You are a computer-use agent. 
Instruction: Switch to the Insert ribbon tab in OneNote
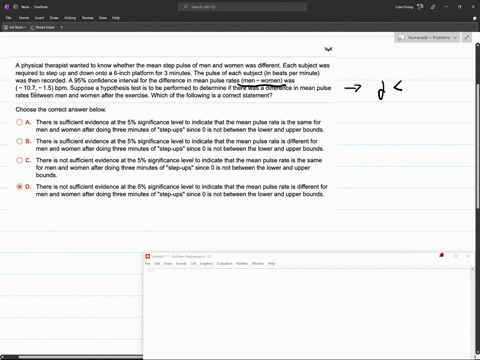pyautogui.click(x=39, y=18)
